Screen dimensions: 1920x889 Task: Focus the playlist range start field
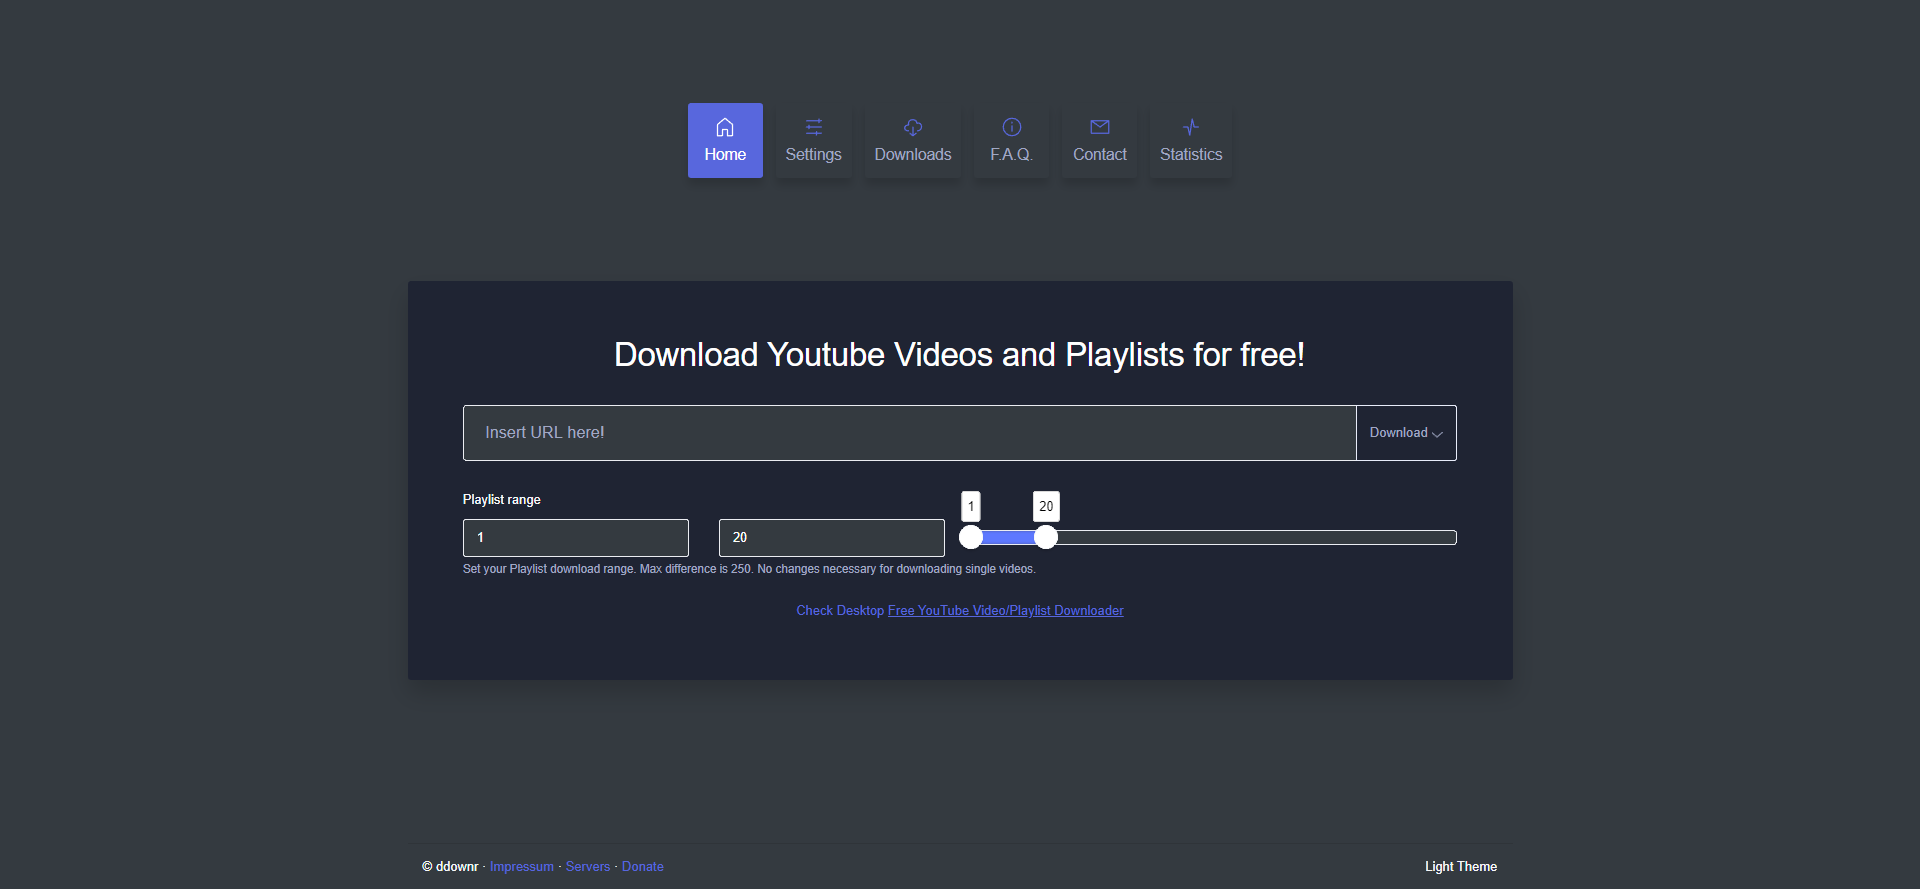[x=576, y=538]
